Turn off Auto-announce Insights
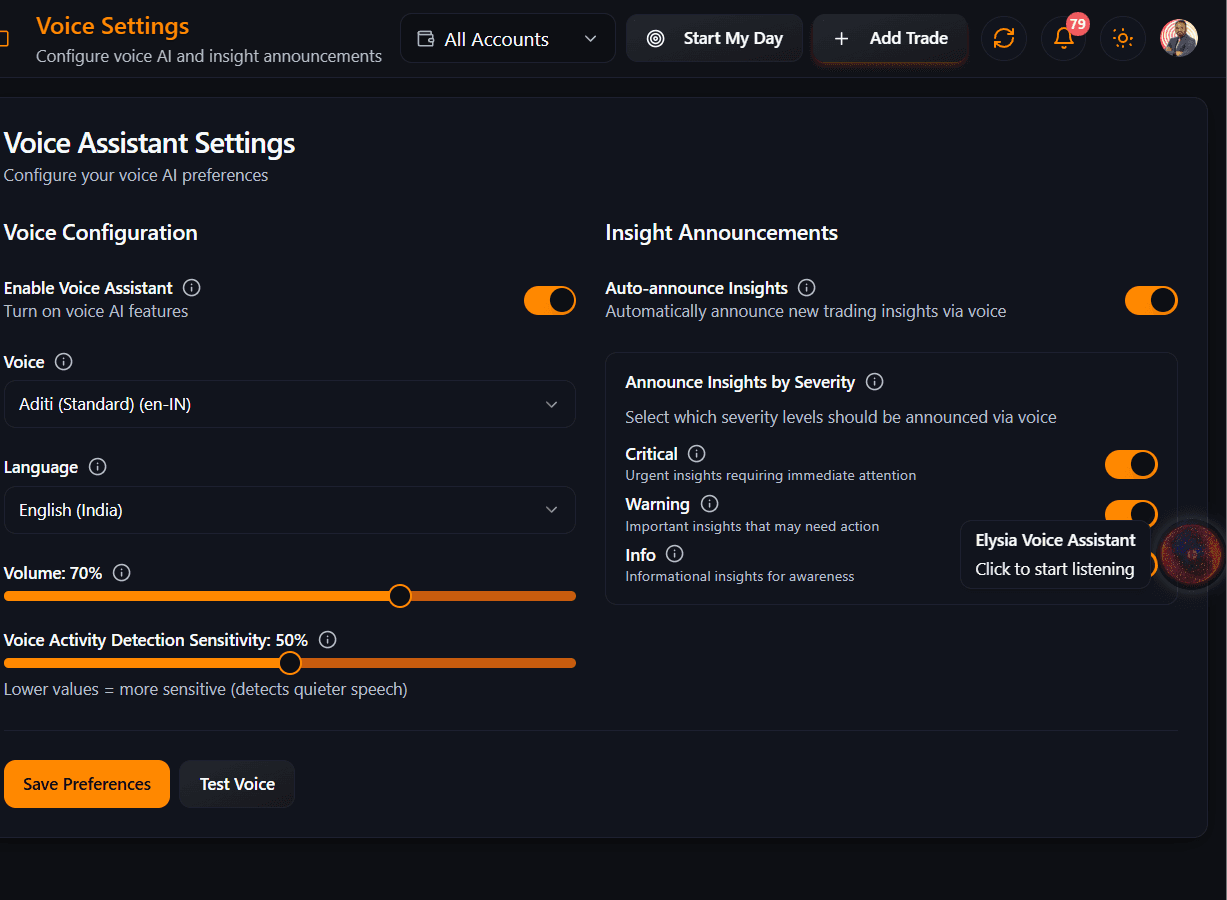 click(x=1151, y=300)
